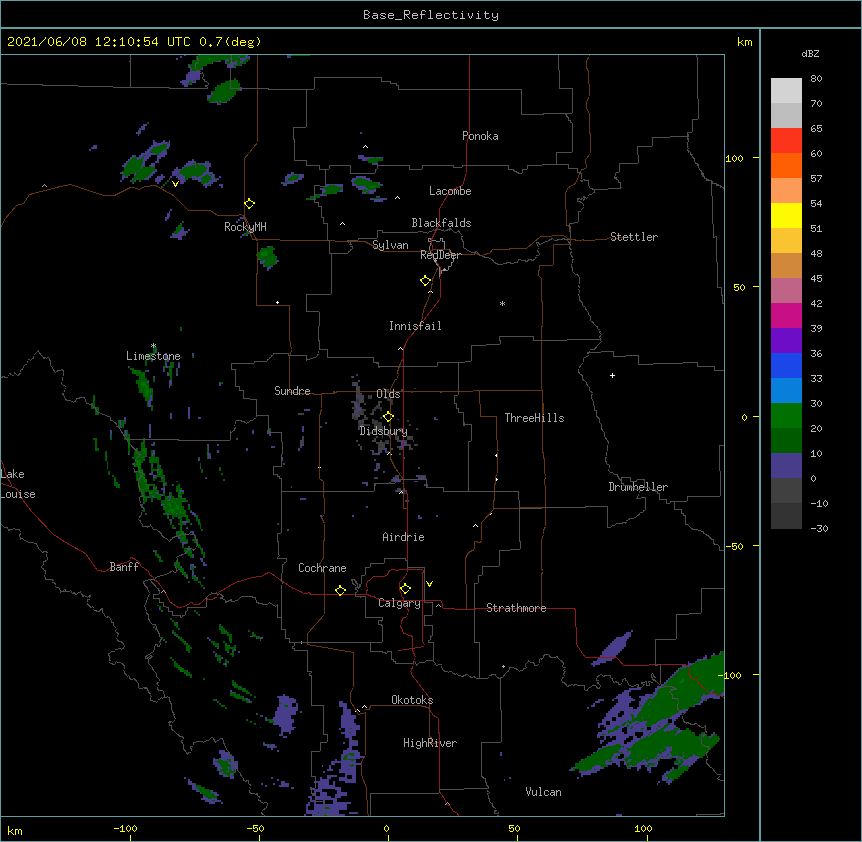Select the -50 tick on the right axis
This screenshot has height=842, width=862.
734,546
